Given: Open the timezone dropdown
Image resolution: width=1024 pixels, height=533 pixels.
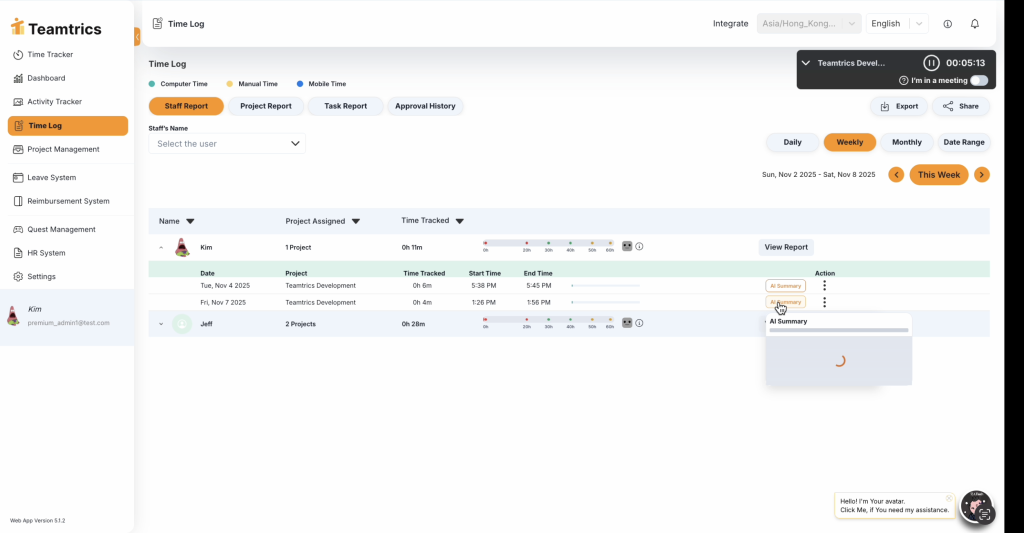Looking at the screenshot, I should tap(808, 24).
